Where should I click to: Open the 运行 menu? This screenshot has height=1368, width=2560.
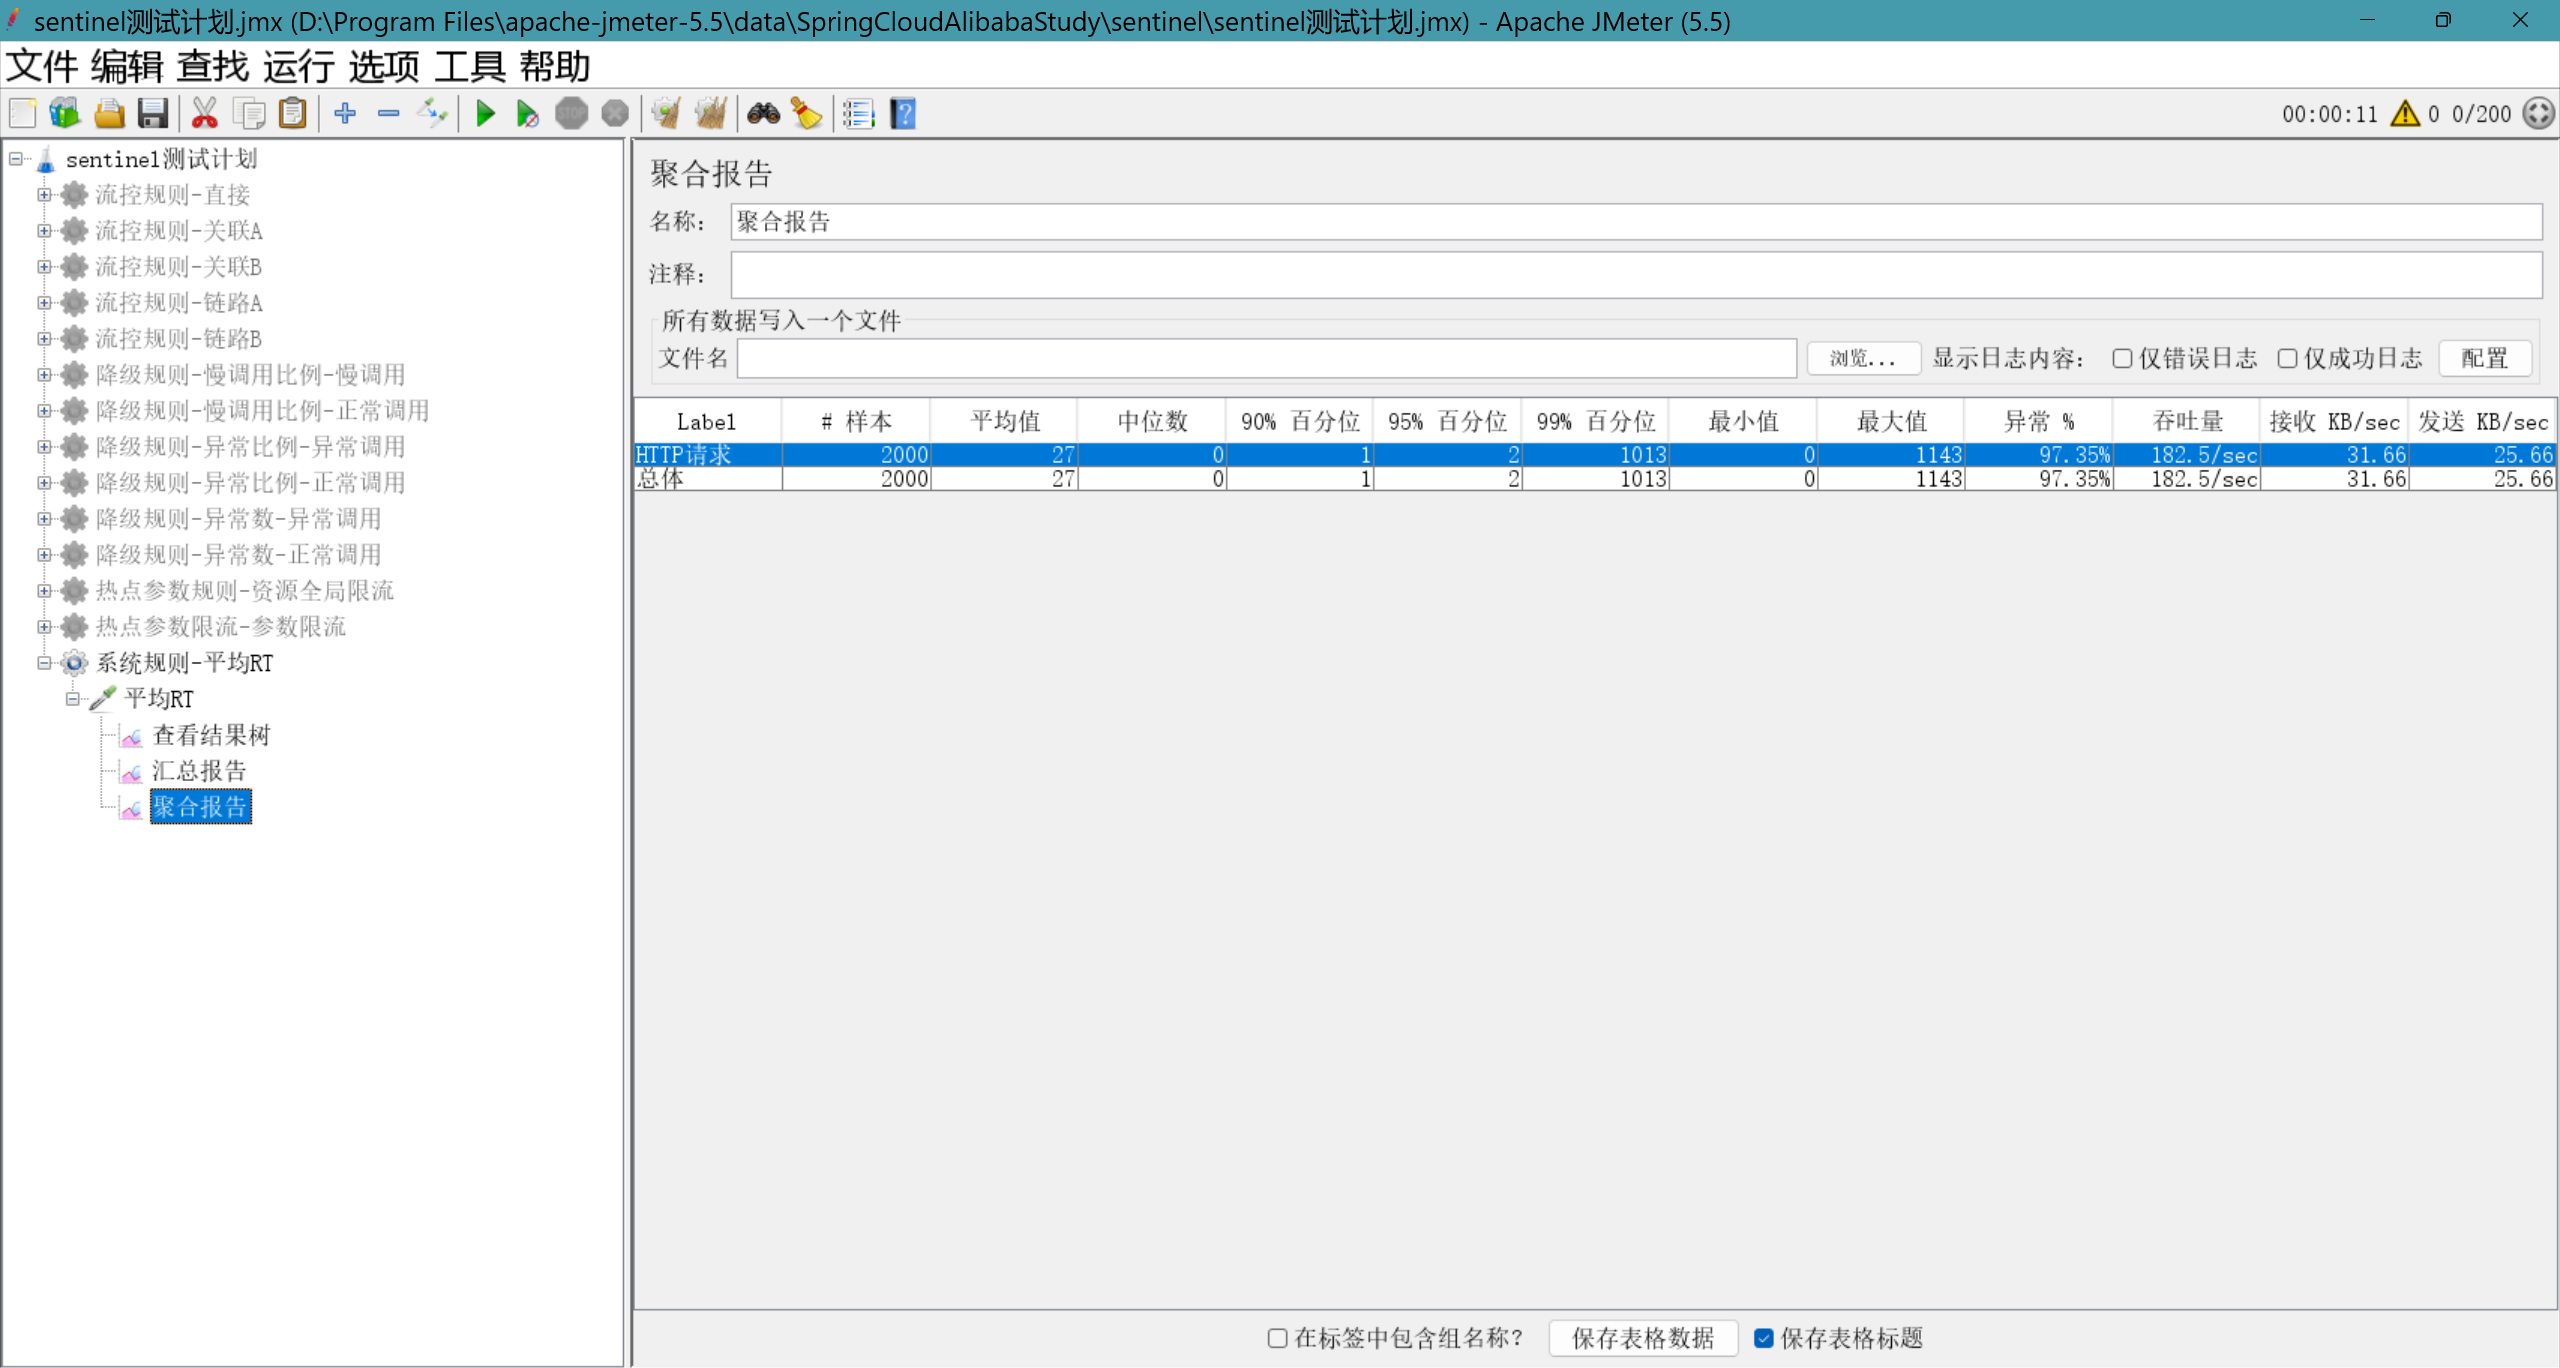[298, 67]
